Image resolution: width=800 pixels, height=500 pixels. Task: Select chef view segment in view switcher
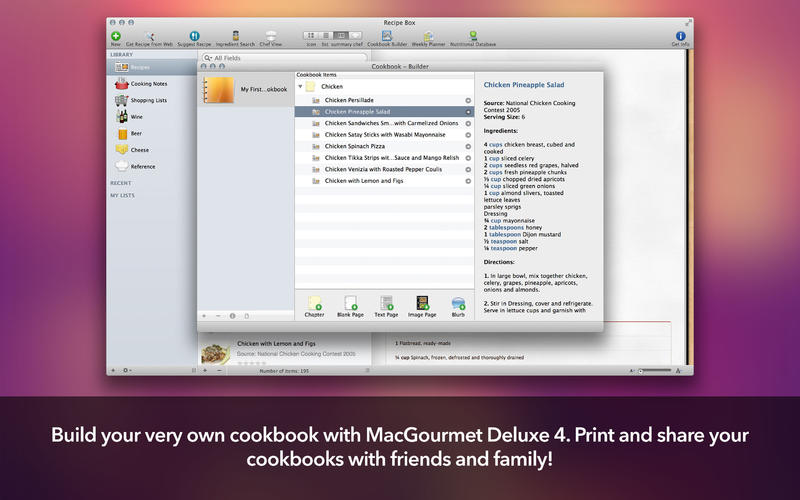click(x=355, y=35)
